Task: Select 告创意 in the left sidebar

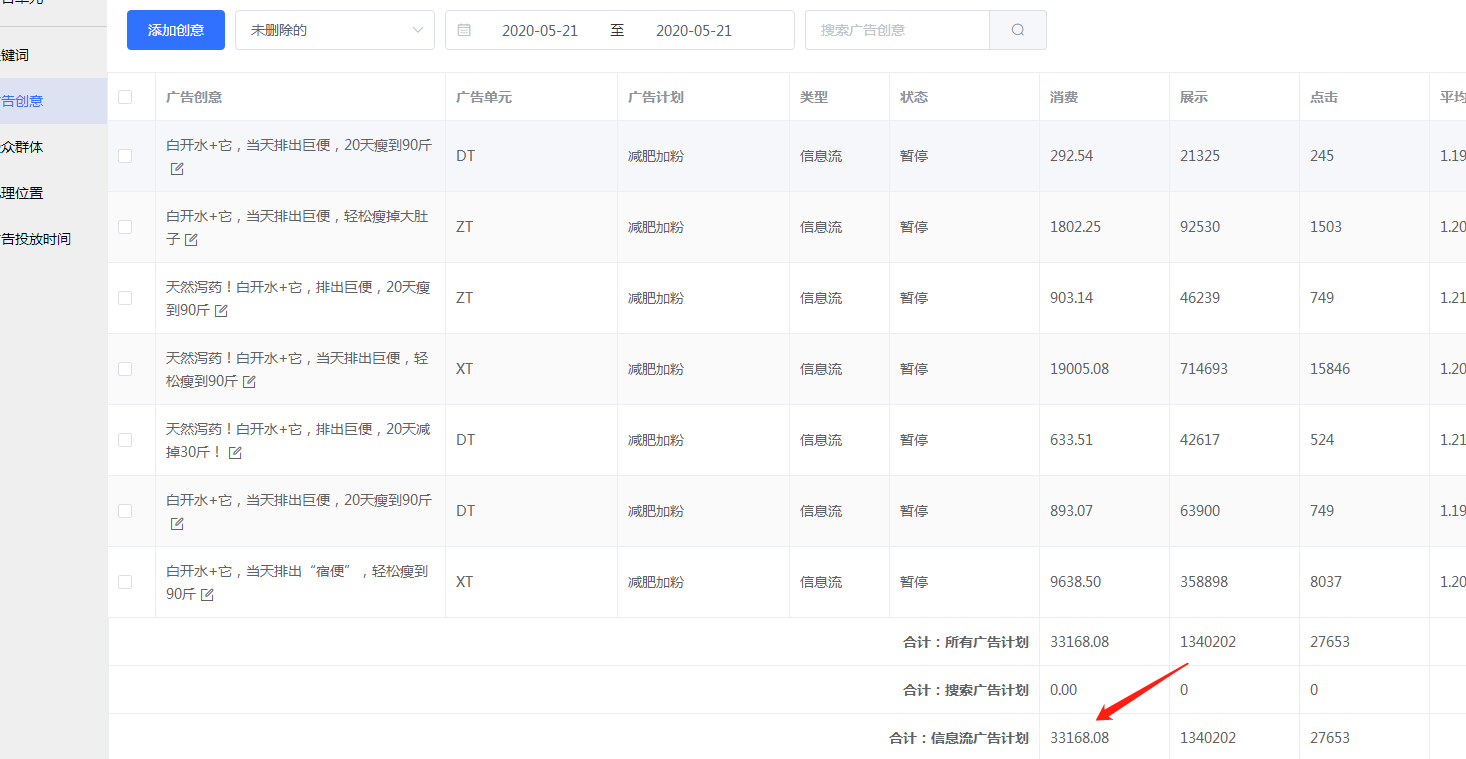Action: [x=24, y=101]
